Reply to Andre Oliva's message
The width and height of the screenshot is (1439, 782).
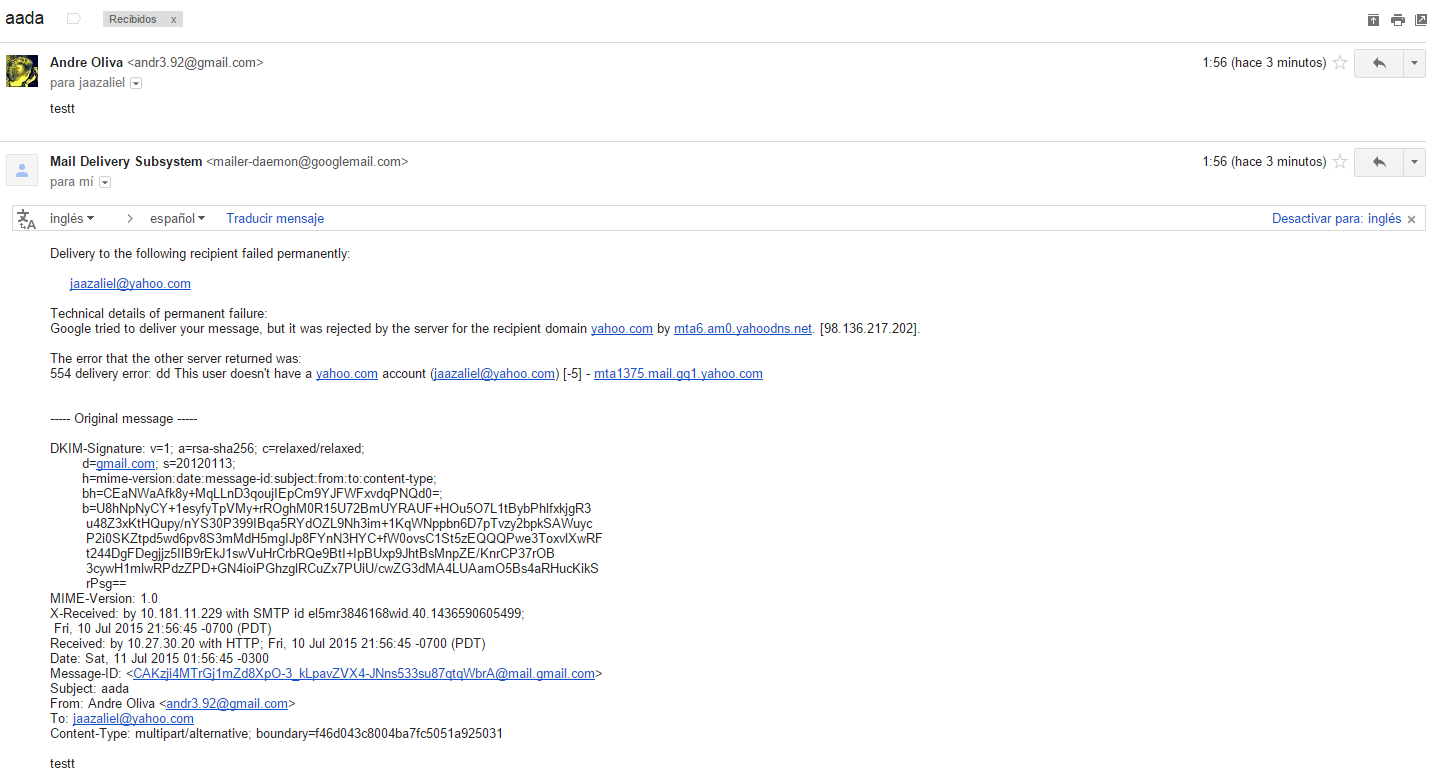(x=1379, y=63)
